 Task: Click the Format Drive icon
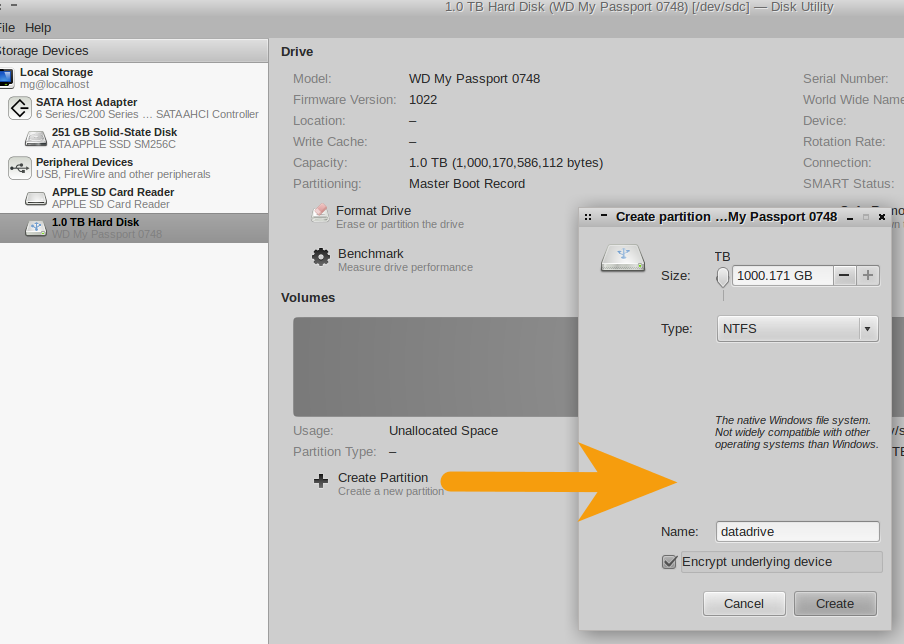click(320, 213)
